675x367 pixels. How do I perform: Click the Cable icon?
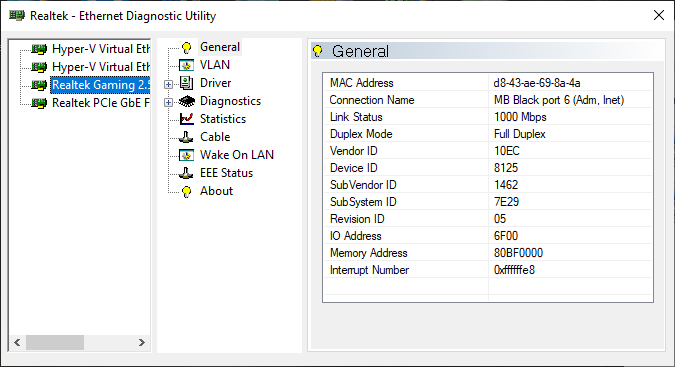186,137
